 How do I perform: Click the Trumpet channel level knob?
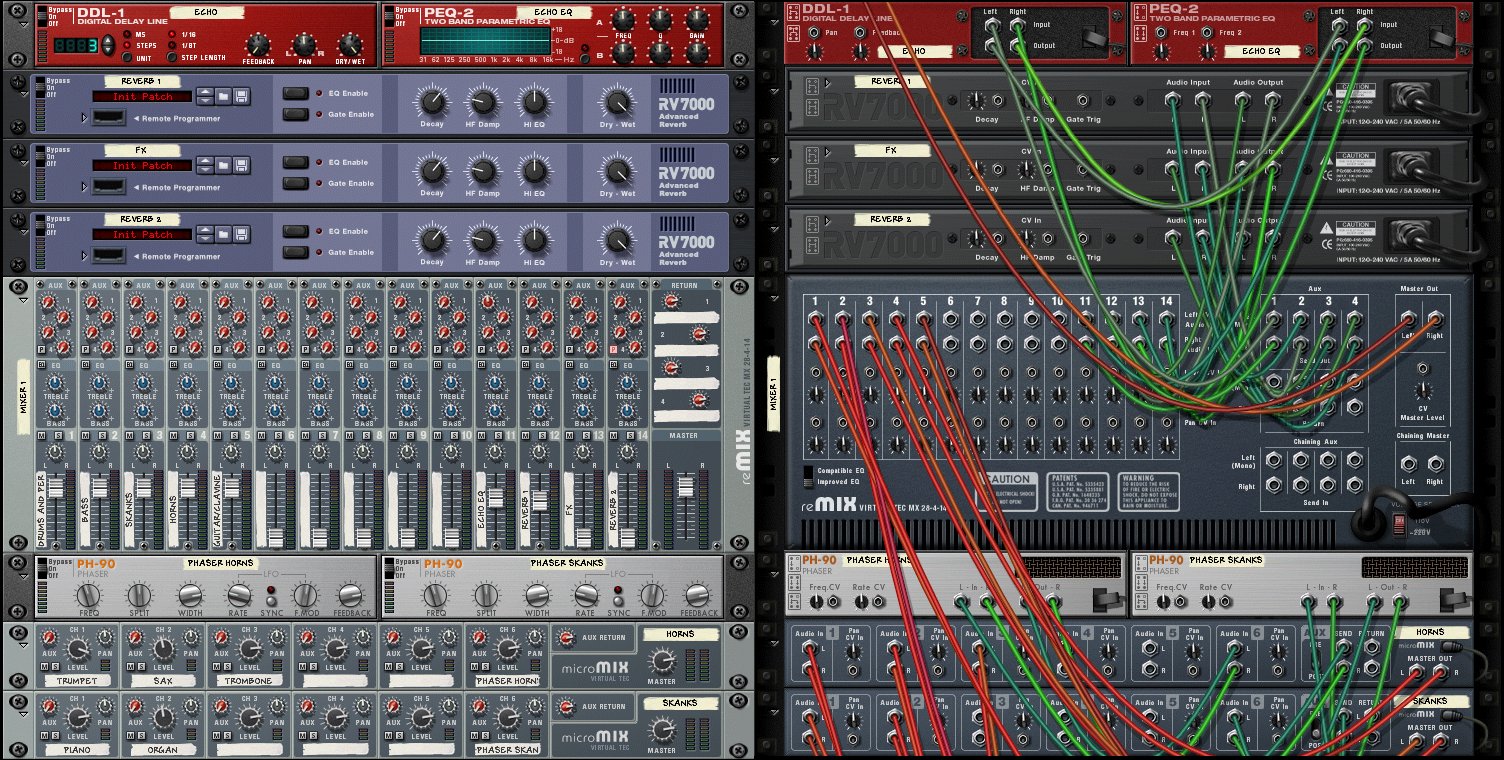pos(77,650)
